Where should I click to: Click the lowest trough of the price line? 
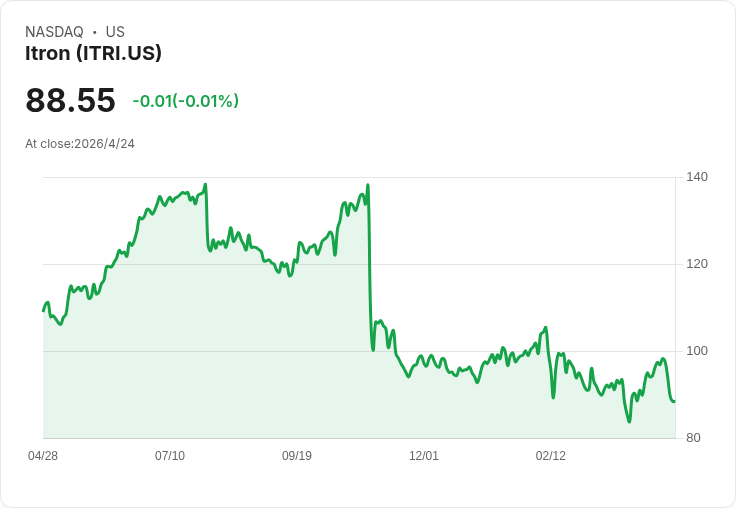pos(629,421)
